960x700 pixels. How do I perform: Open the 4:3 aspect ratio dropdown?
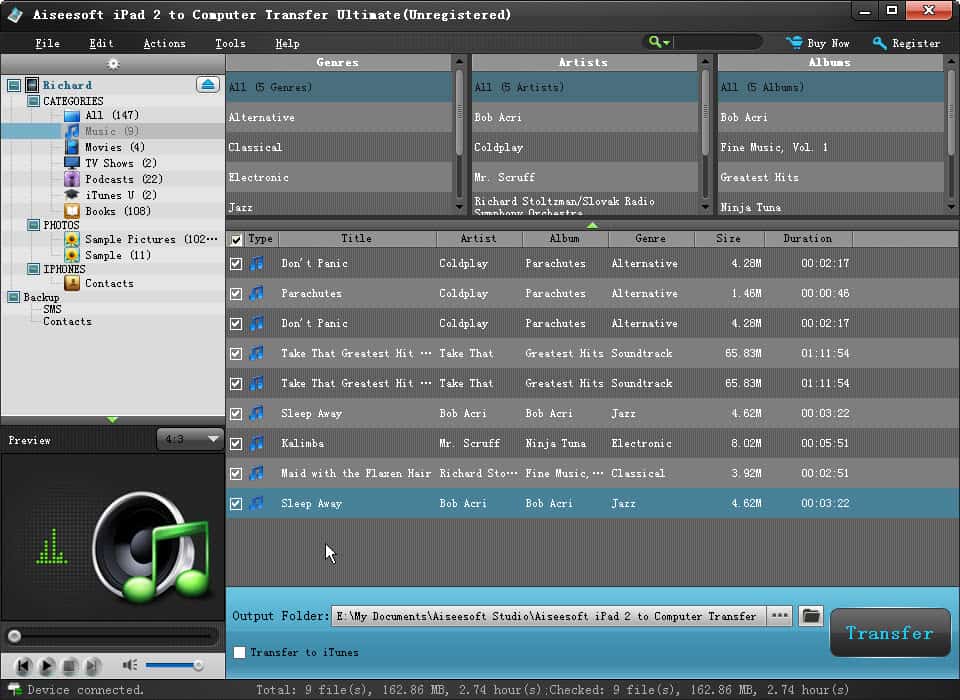point(190,439)
